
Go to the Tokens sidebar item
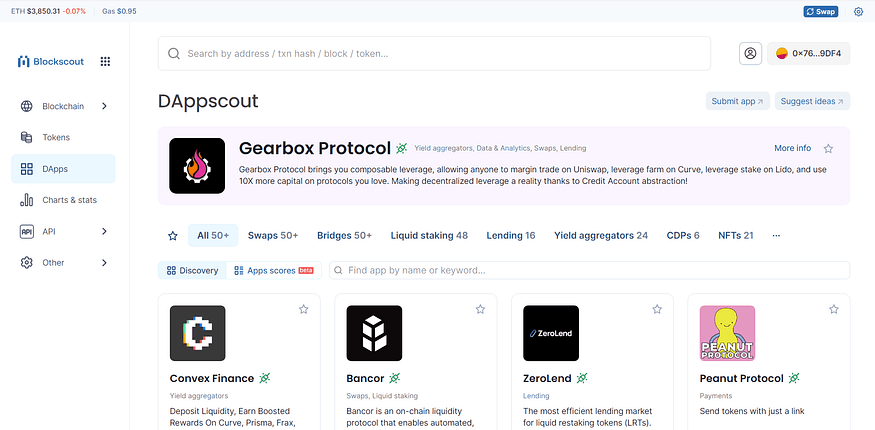click(x=63, y=137)
